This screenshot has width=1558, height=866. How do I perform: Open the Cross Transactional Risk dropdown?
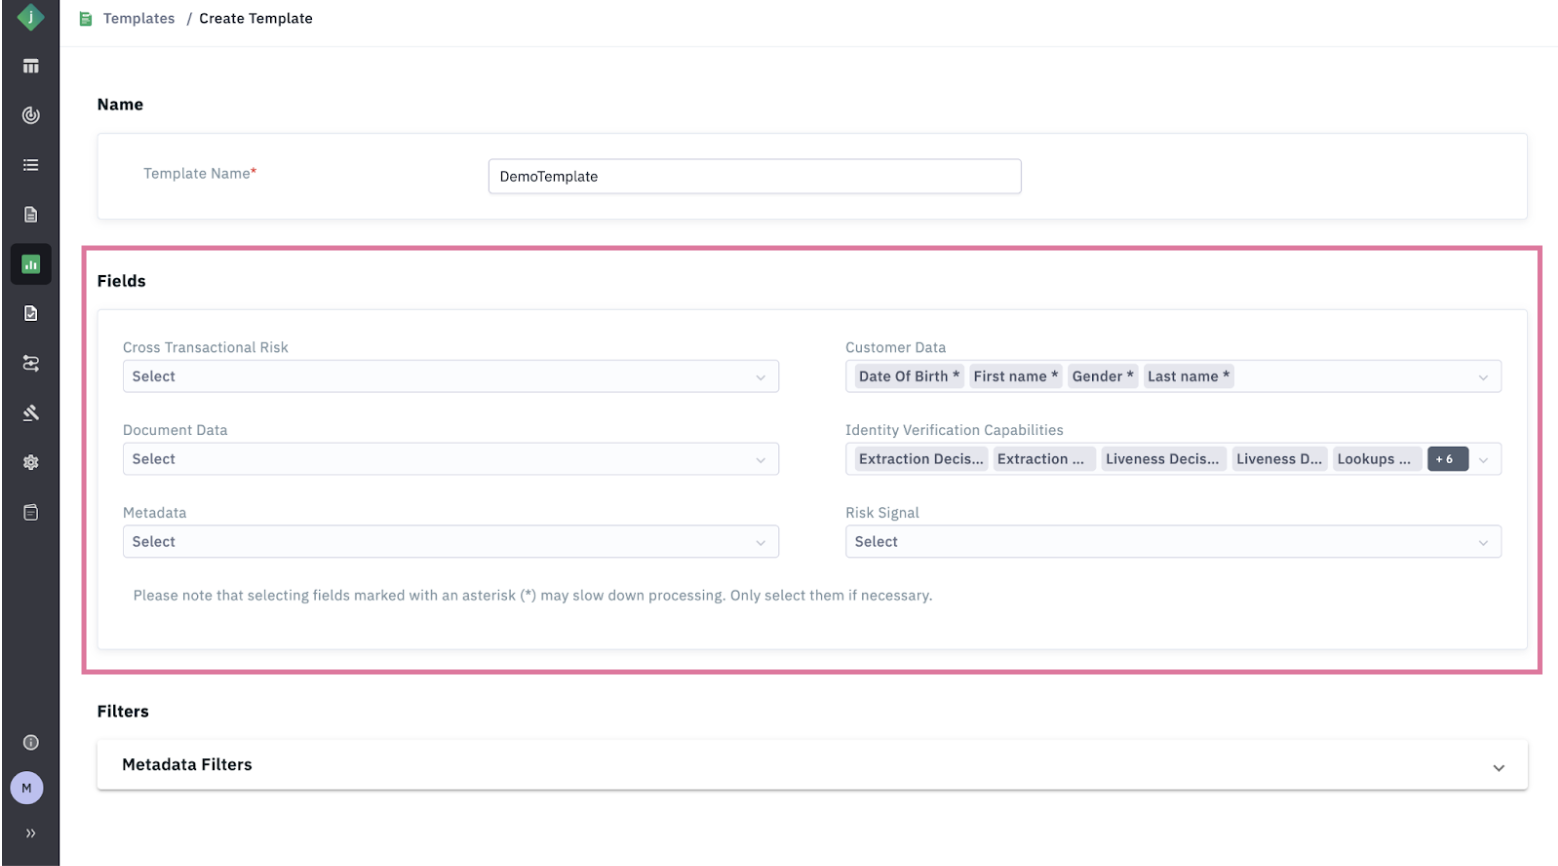tap(450, 377)
